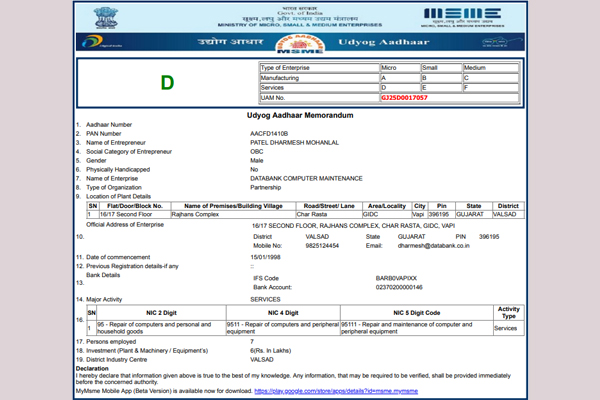
Task: Click the major activity value SERVICES
Action: (265, 299)
